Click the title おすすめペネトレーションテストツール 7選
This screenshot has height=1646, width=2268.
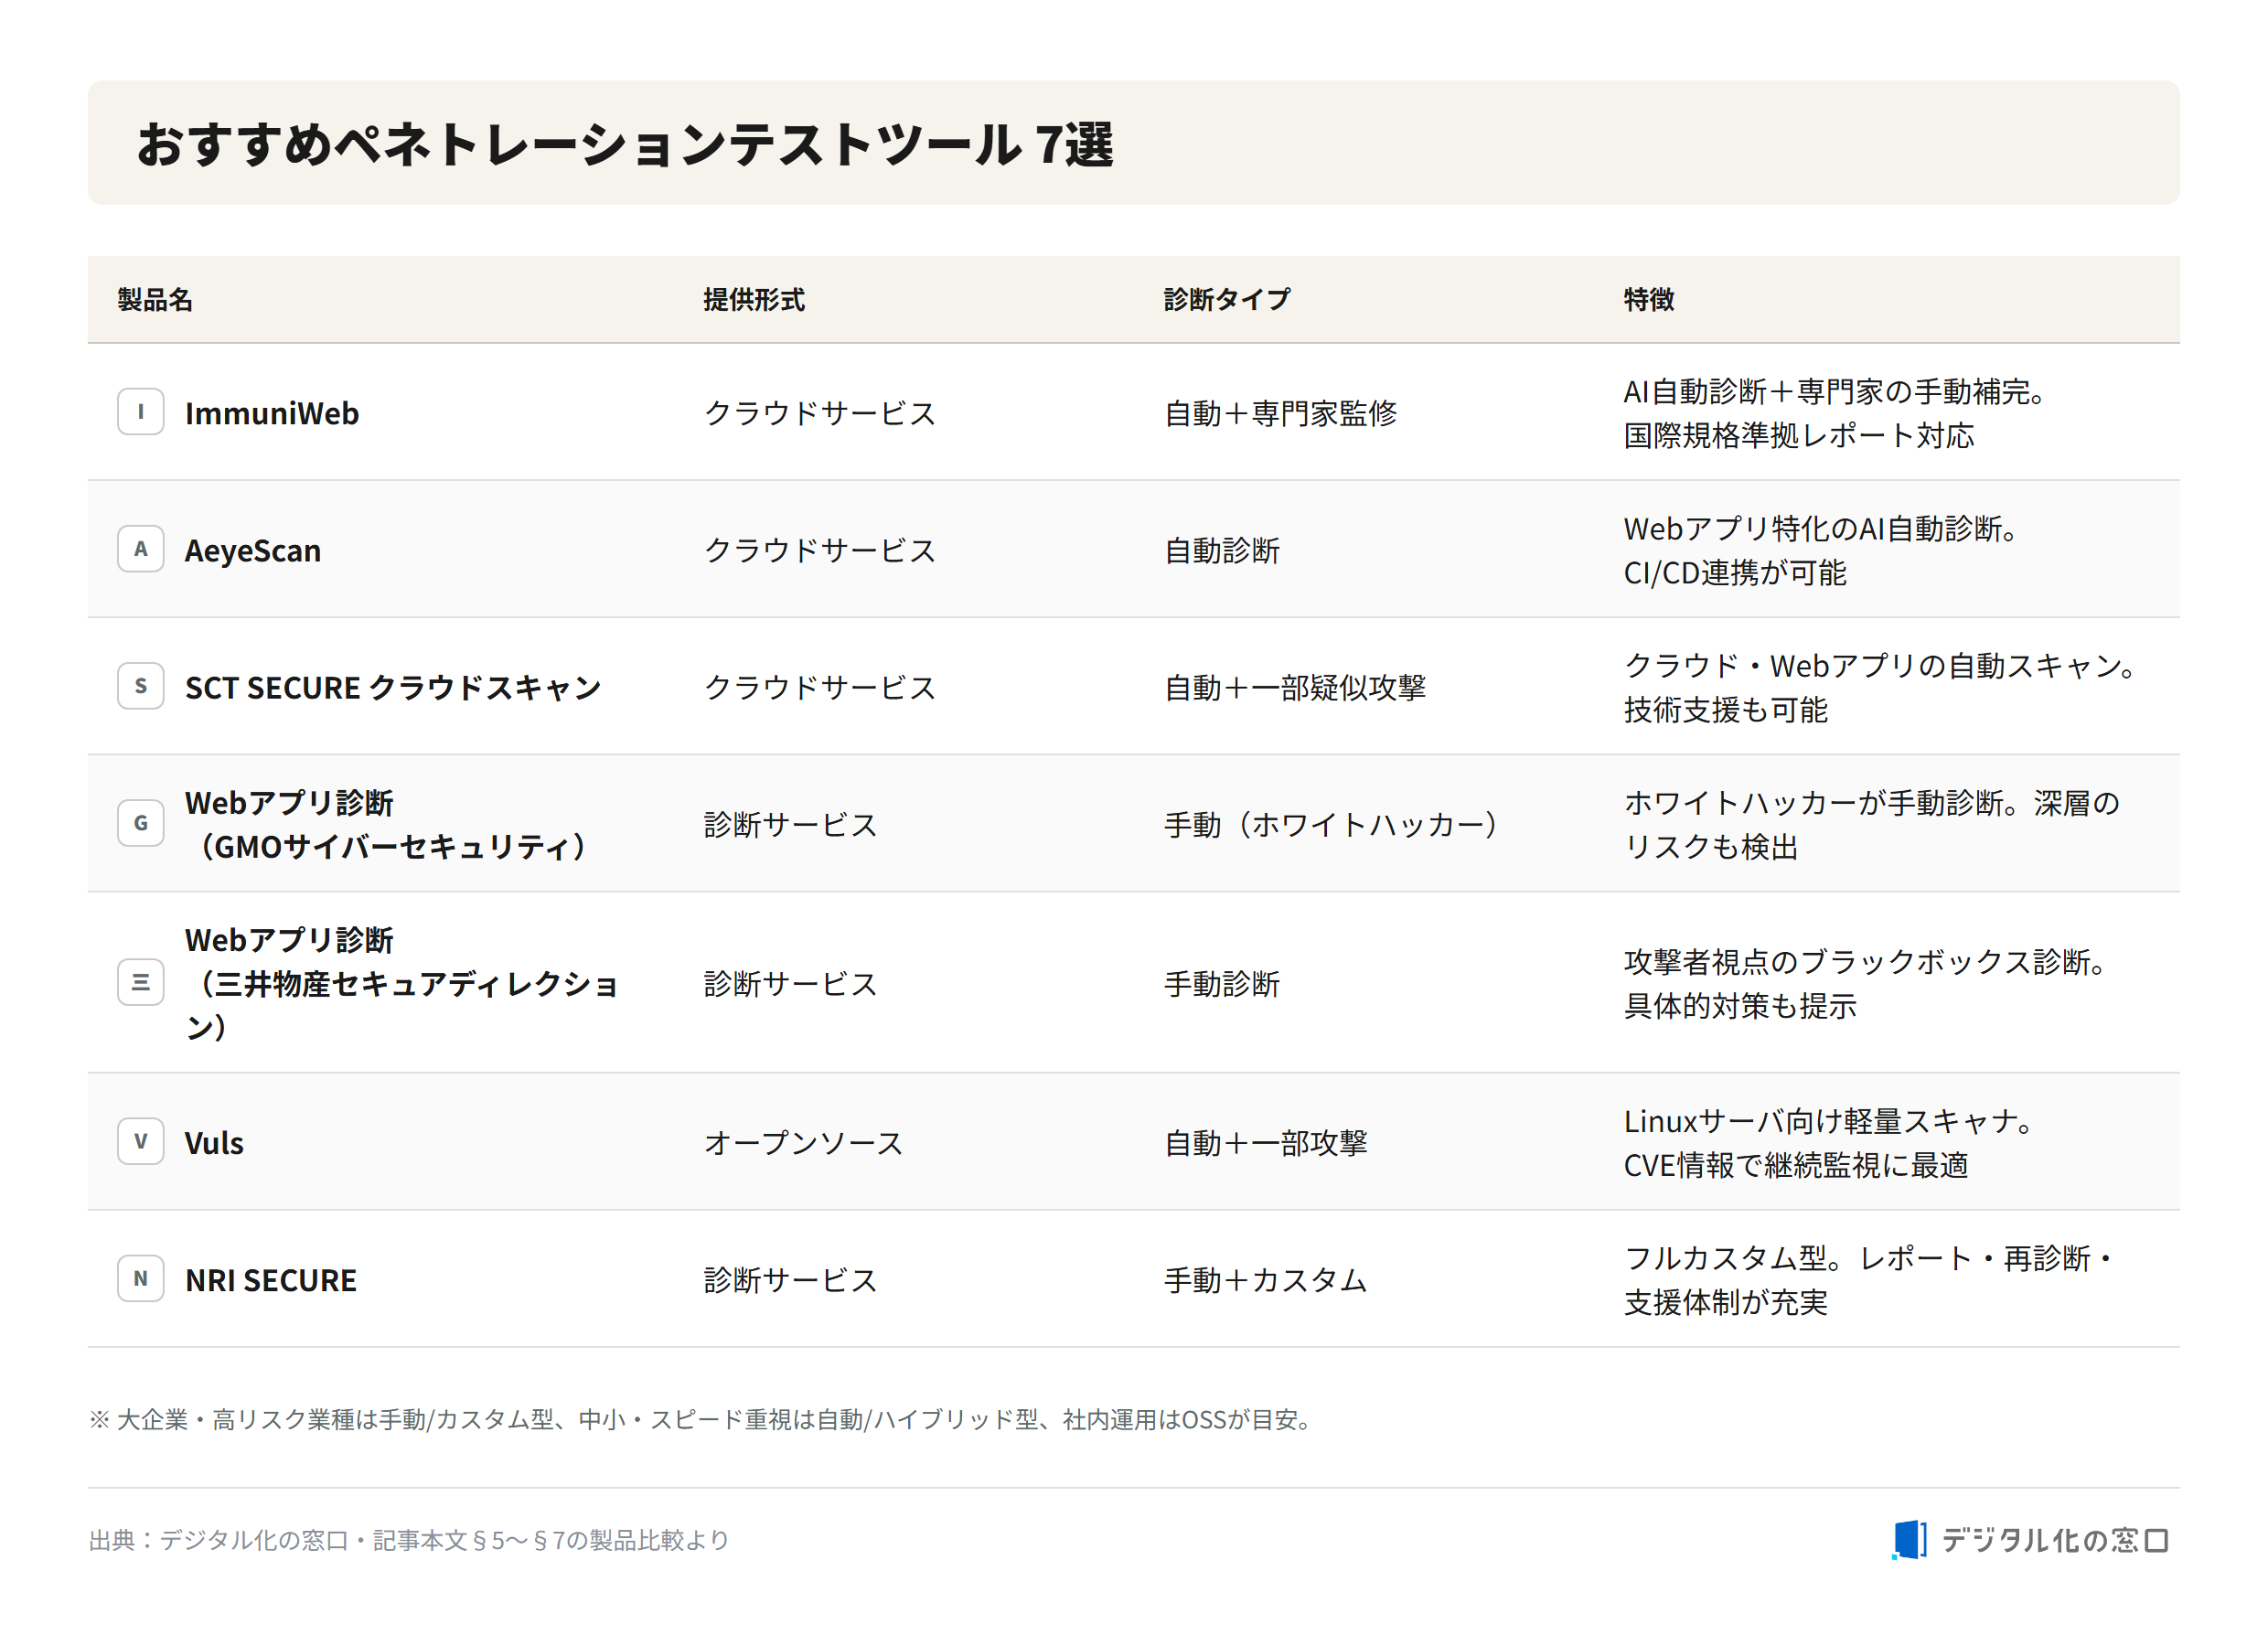tap(625, 144)
